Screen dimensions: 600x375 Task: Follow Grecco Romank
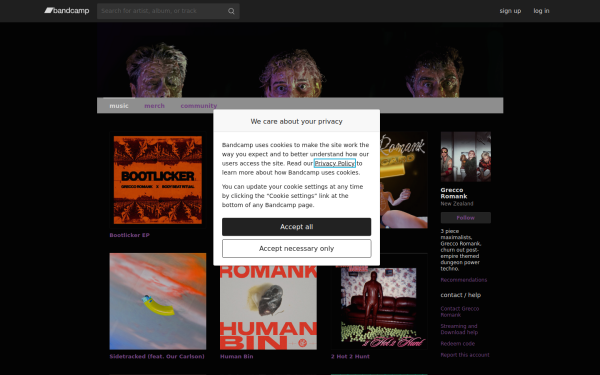(466, 218)
